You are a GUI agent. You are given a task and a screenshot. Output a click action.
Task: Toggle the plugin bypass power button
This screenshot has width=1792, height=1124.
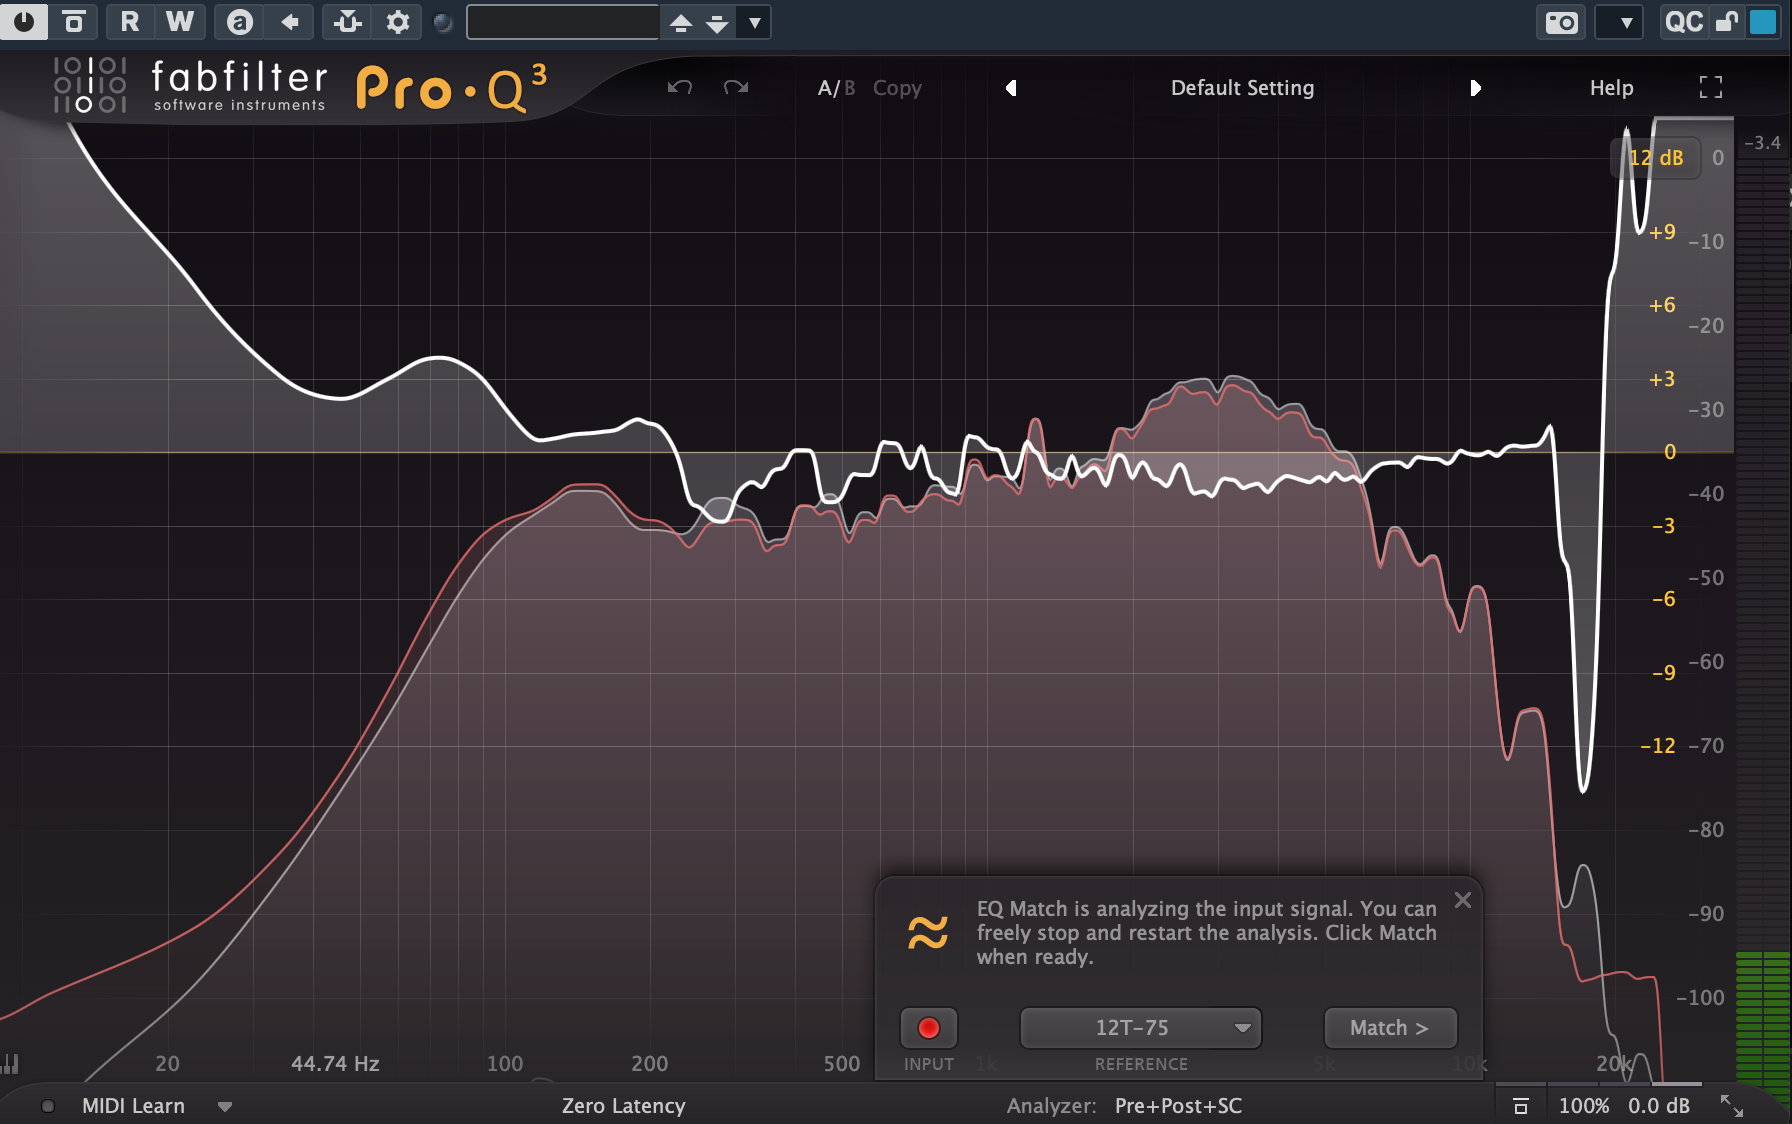(x=23, y=21)
